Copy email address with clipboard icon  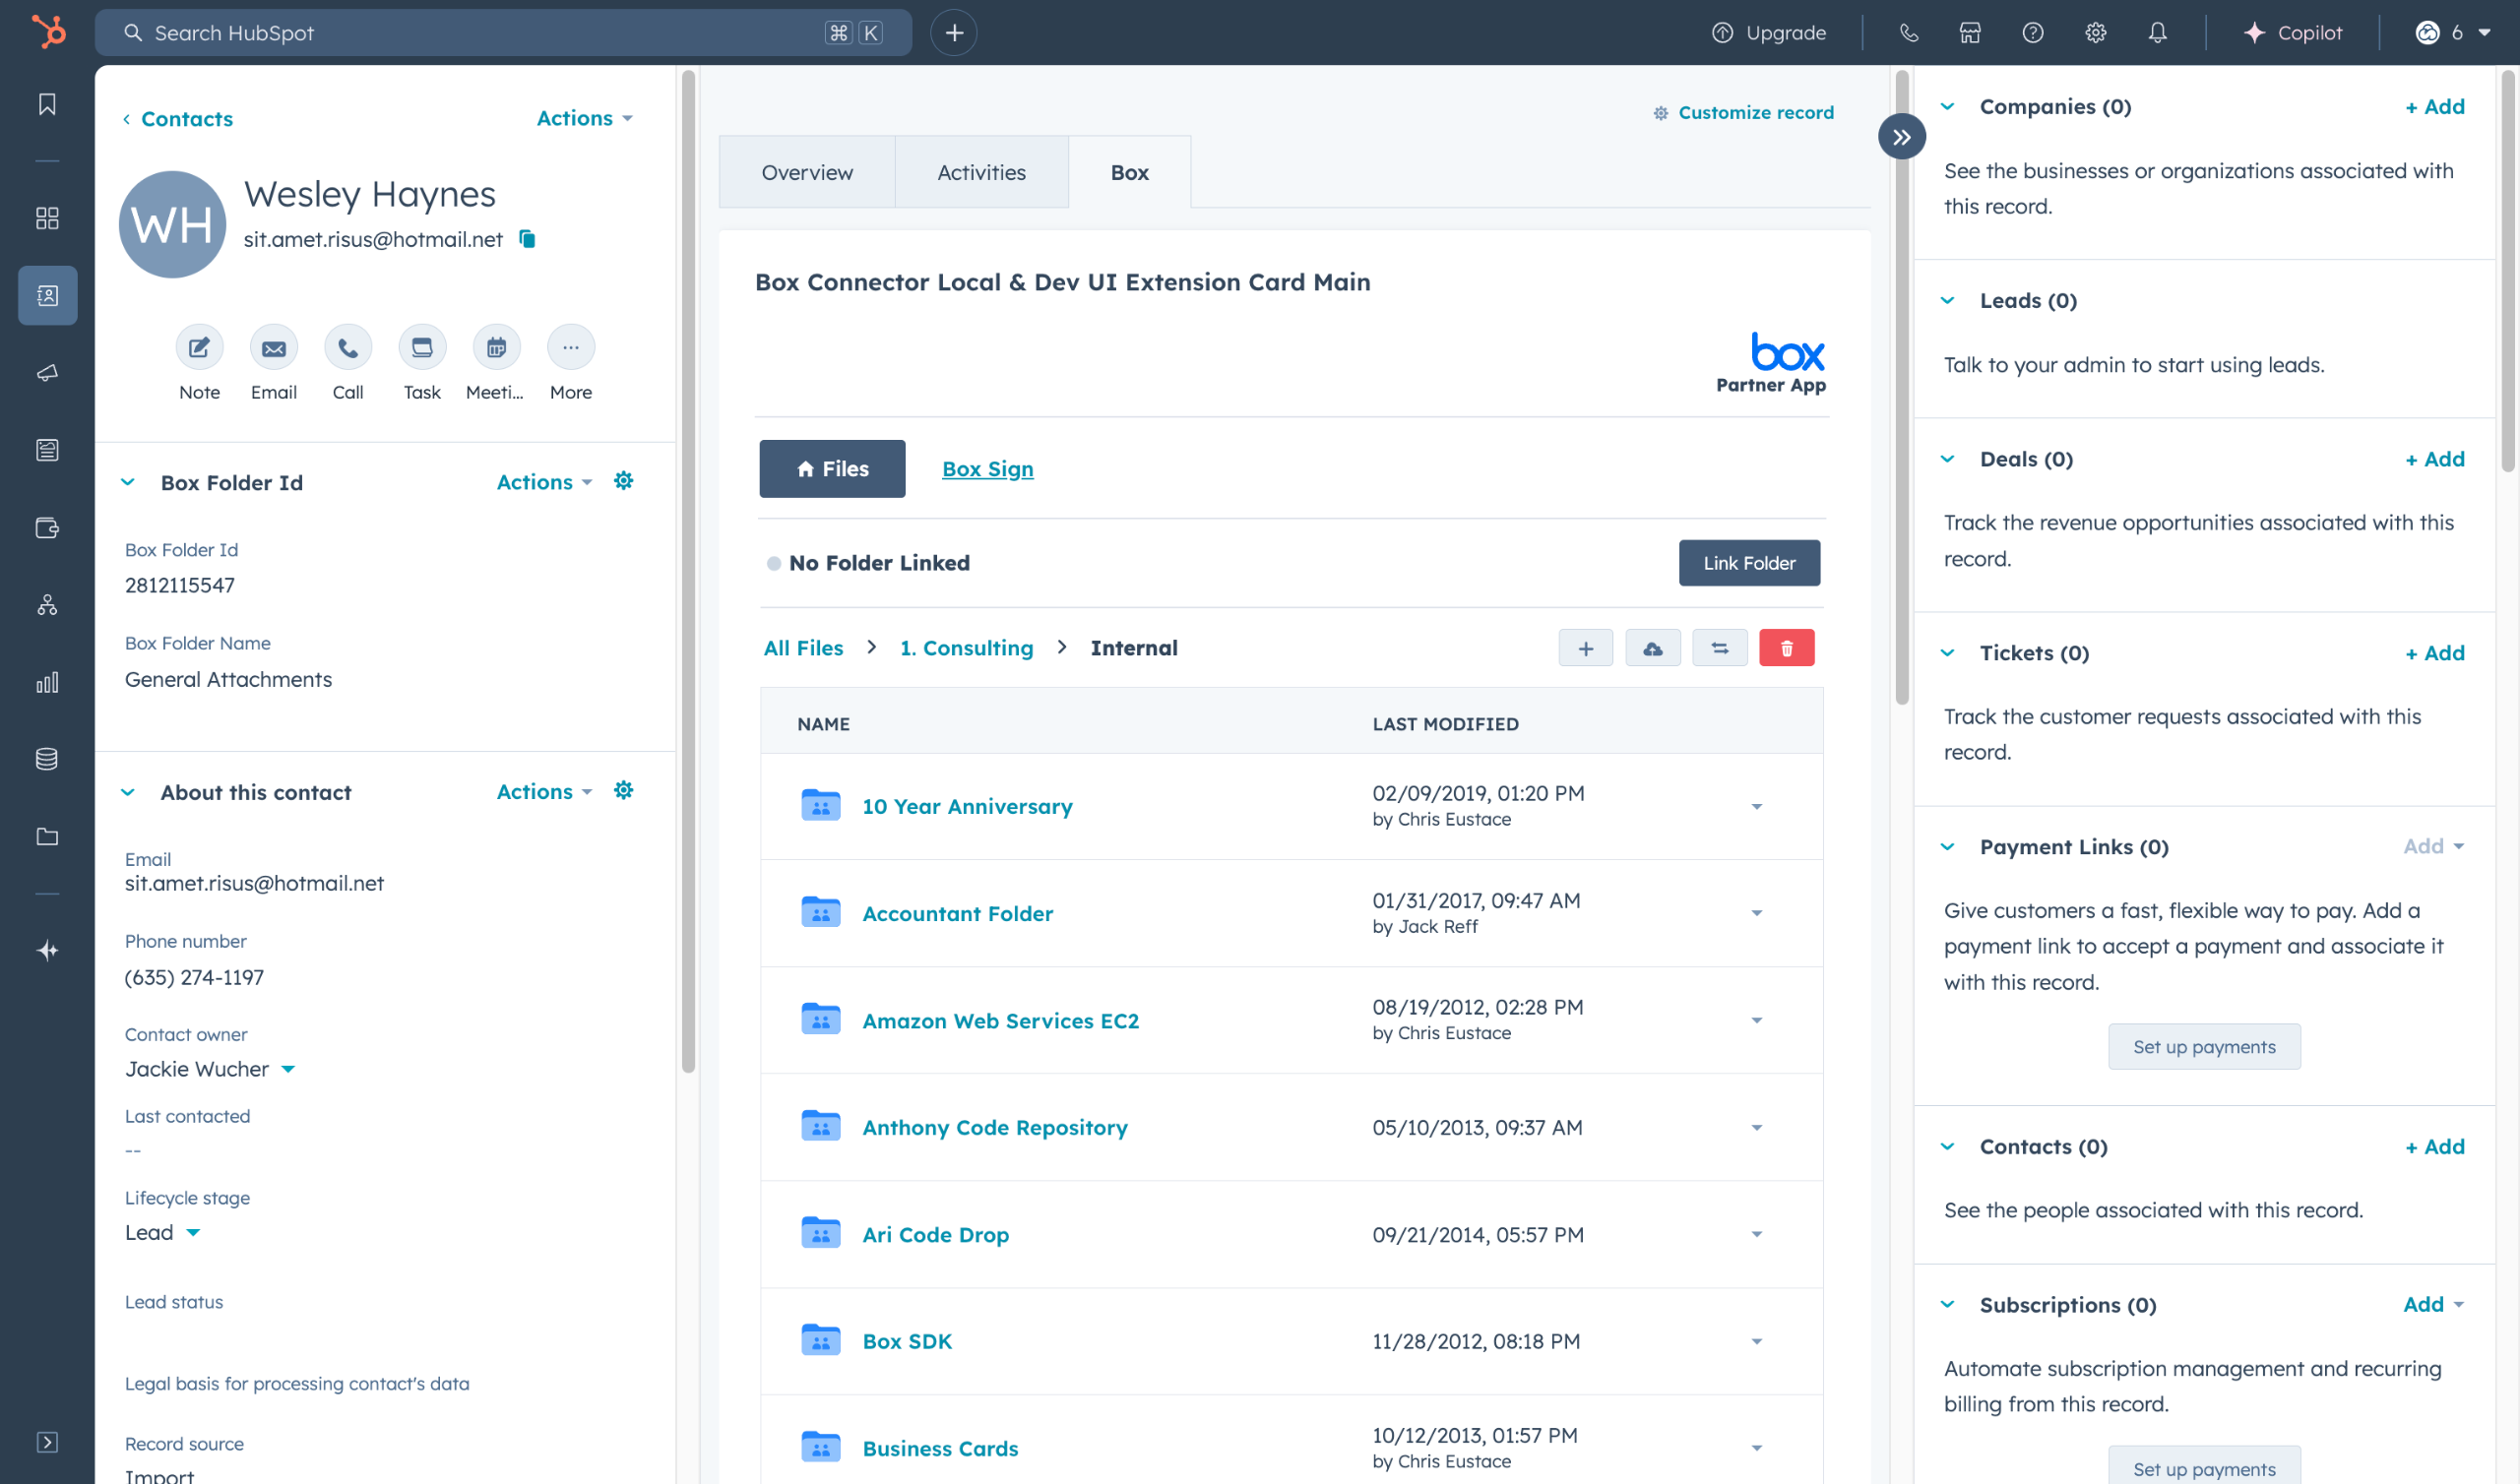point(527,239)
